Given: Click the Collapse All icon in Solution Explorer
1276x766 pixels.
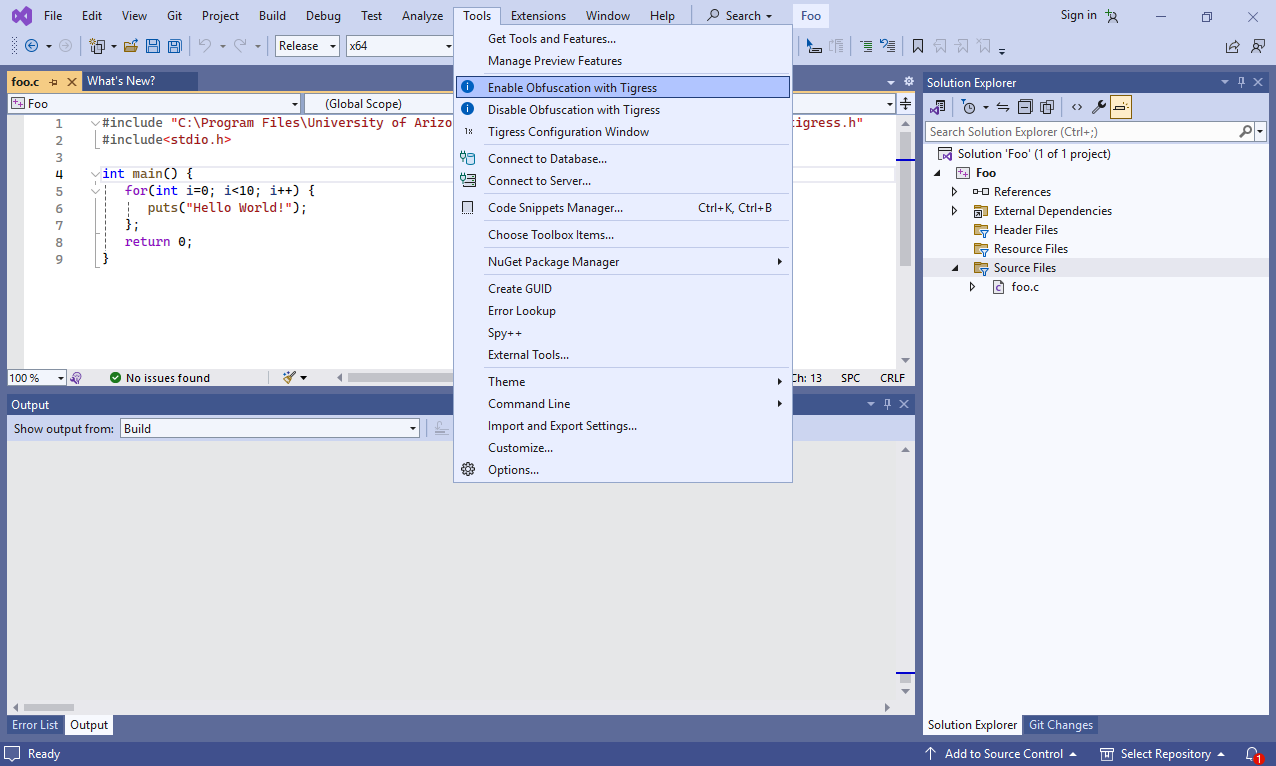Looking at the screenshot, I should click(1025, 107).
